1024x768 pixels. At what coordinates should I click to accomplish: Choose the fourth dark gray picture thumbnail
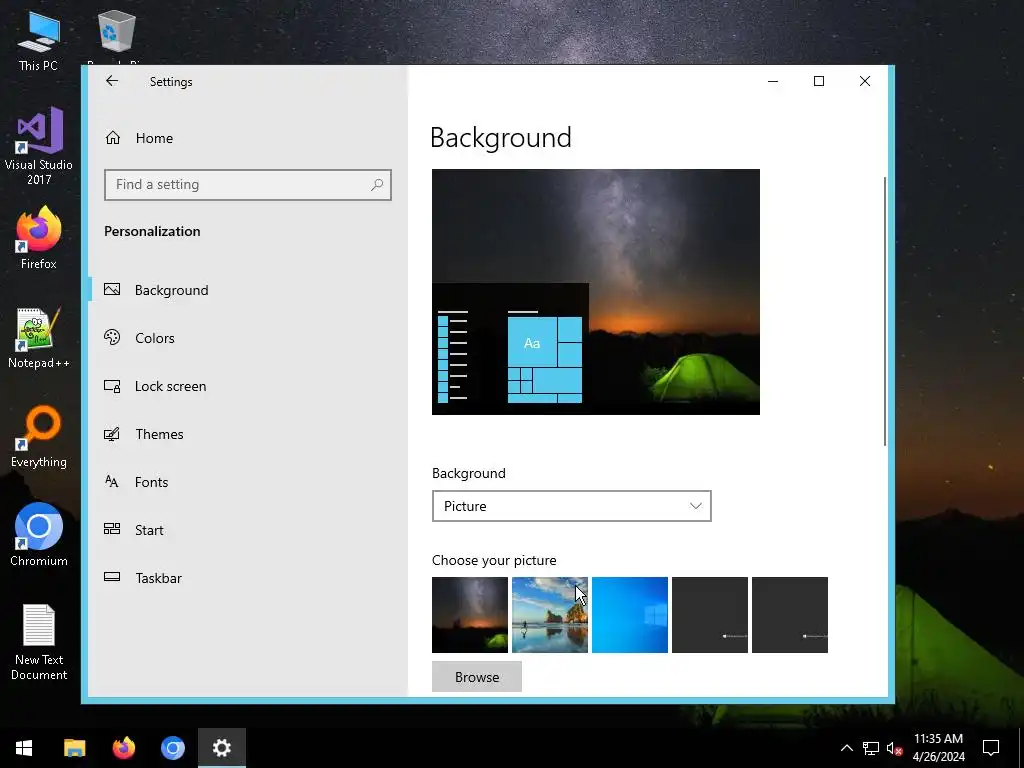[710, 615]
